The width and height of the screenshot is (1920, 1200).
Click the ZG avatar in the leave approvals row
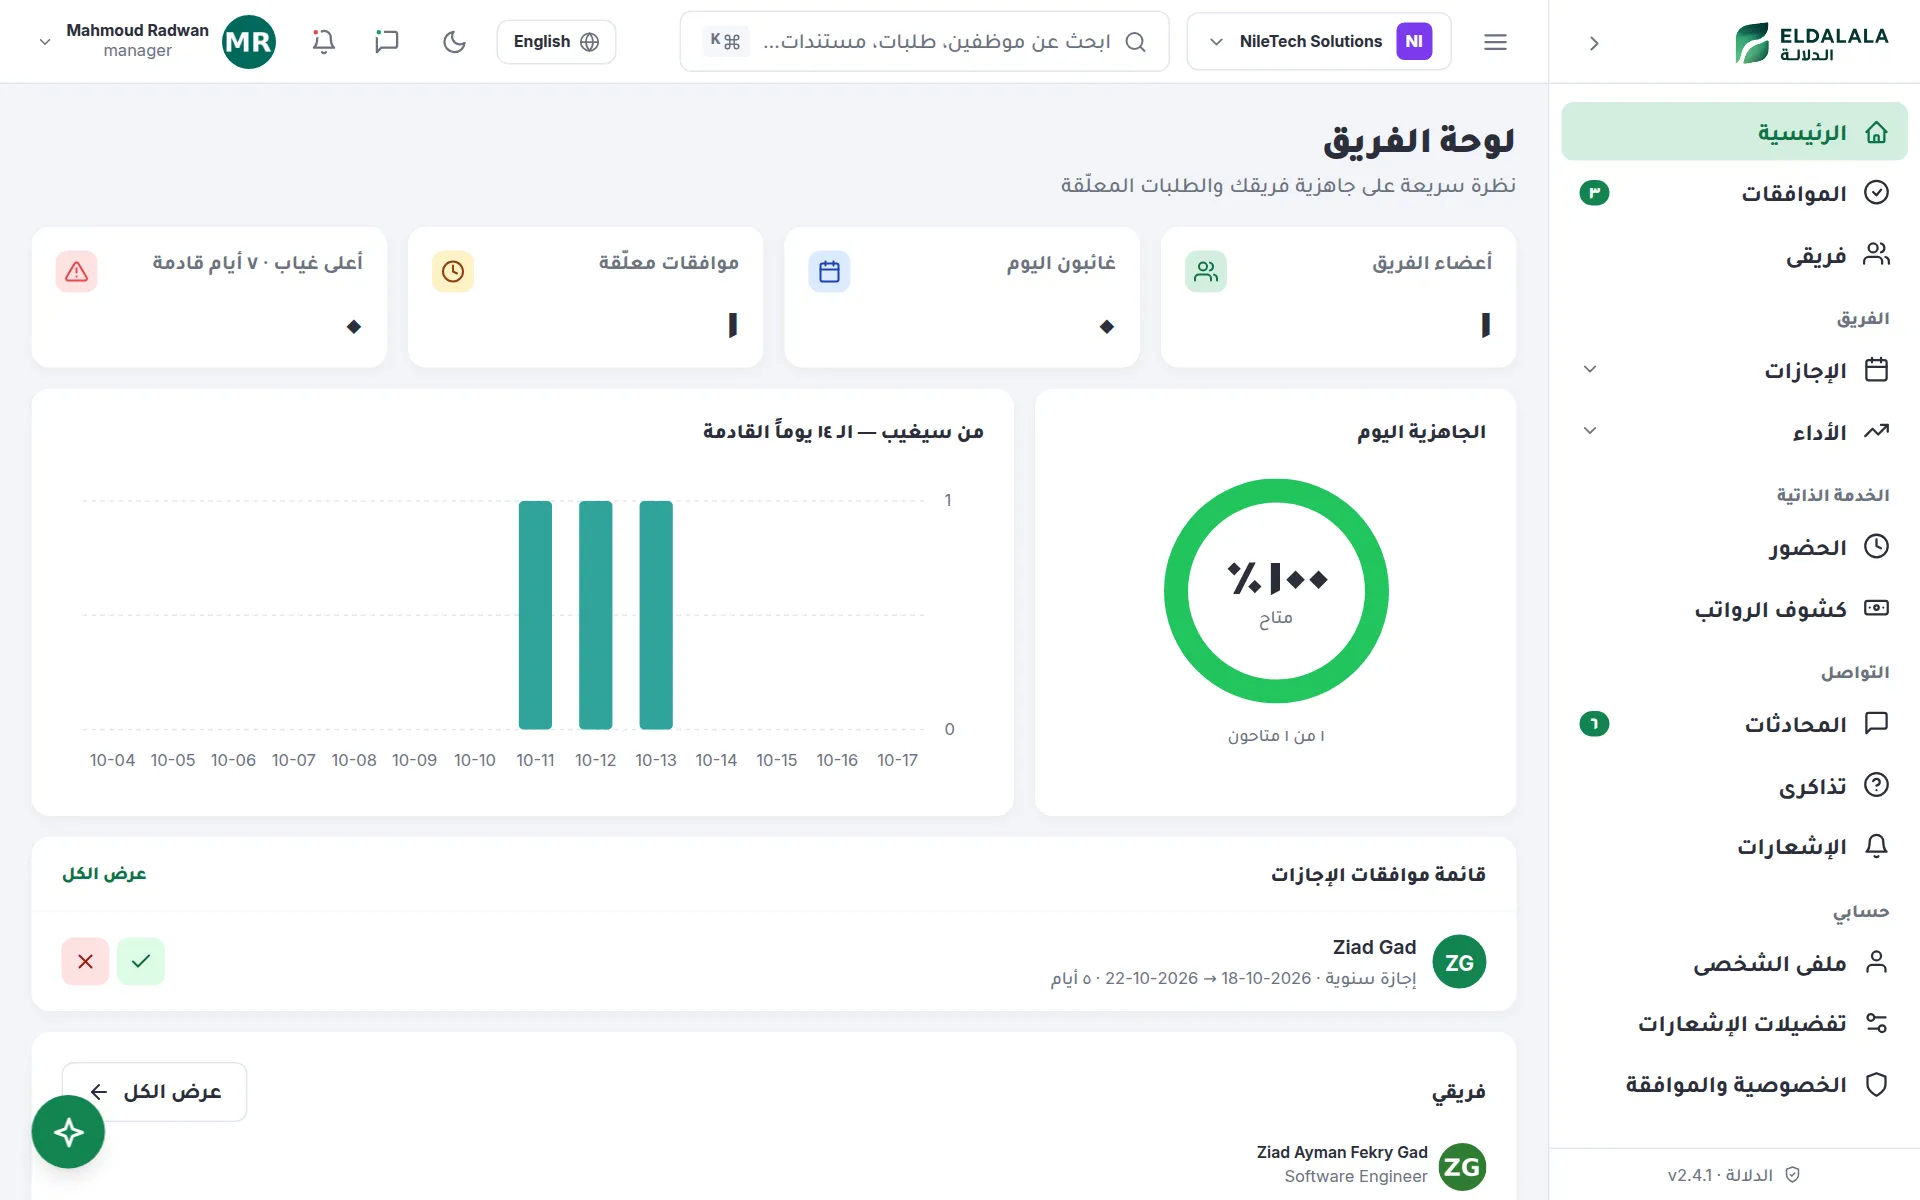tap(1459, 962)
